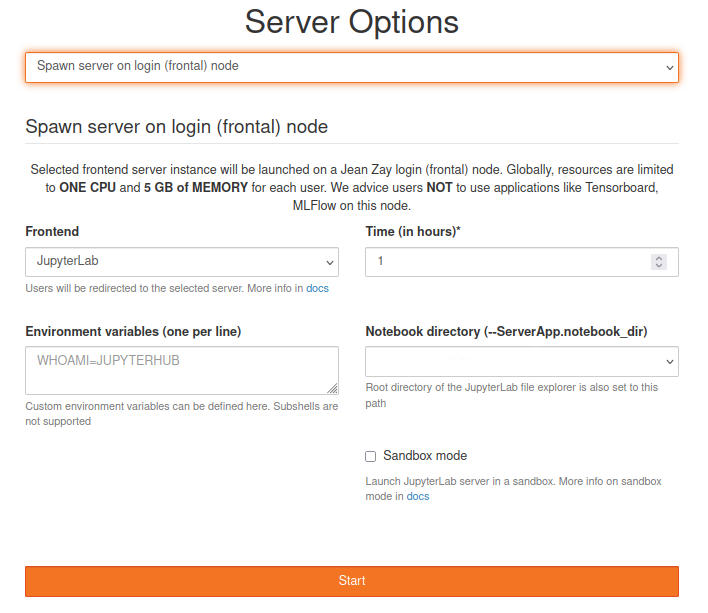Increase Time in hours with the up arrow
The image size is (708, 613).
658,258
